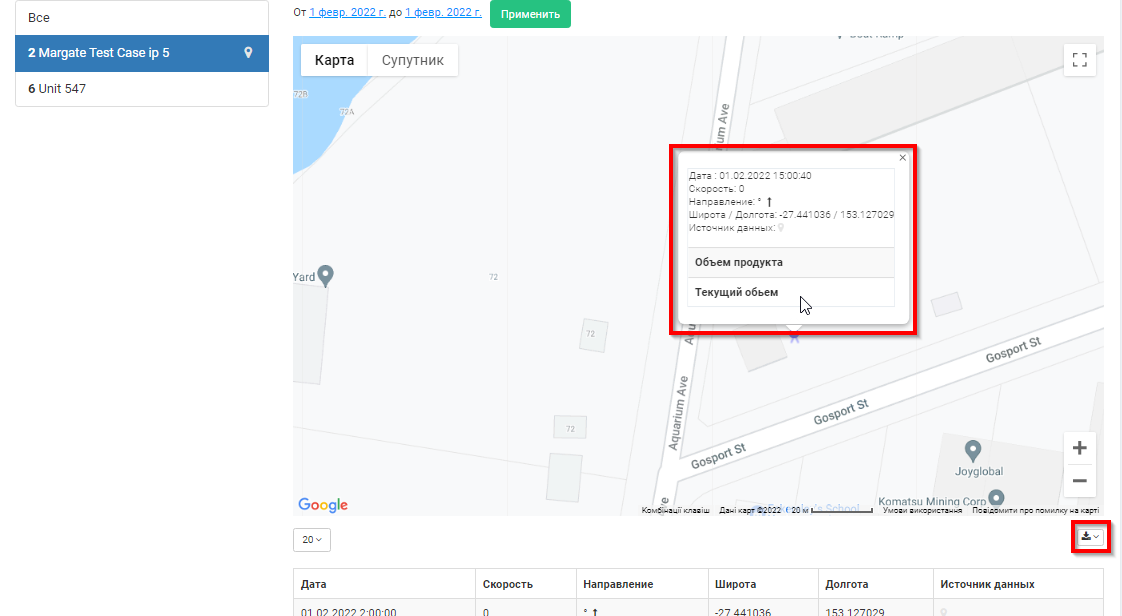
Task: Click the Google logo on the map
Action: tap(323, 505)
